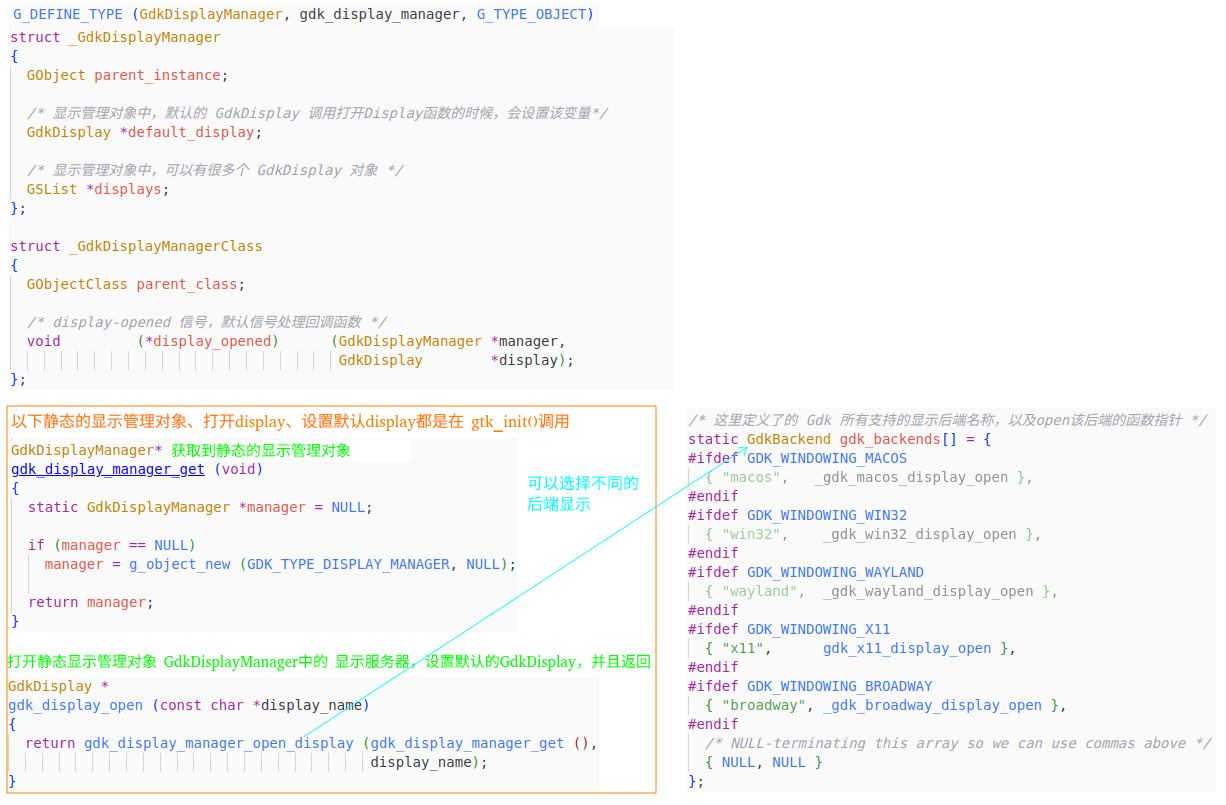Click the gdk_display_manager_open_display call

218,743
